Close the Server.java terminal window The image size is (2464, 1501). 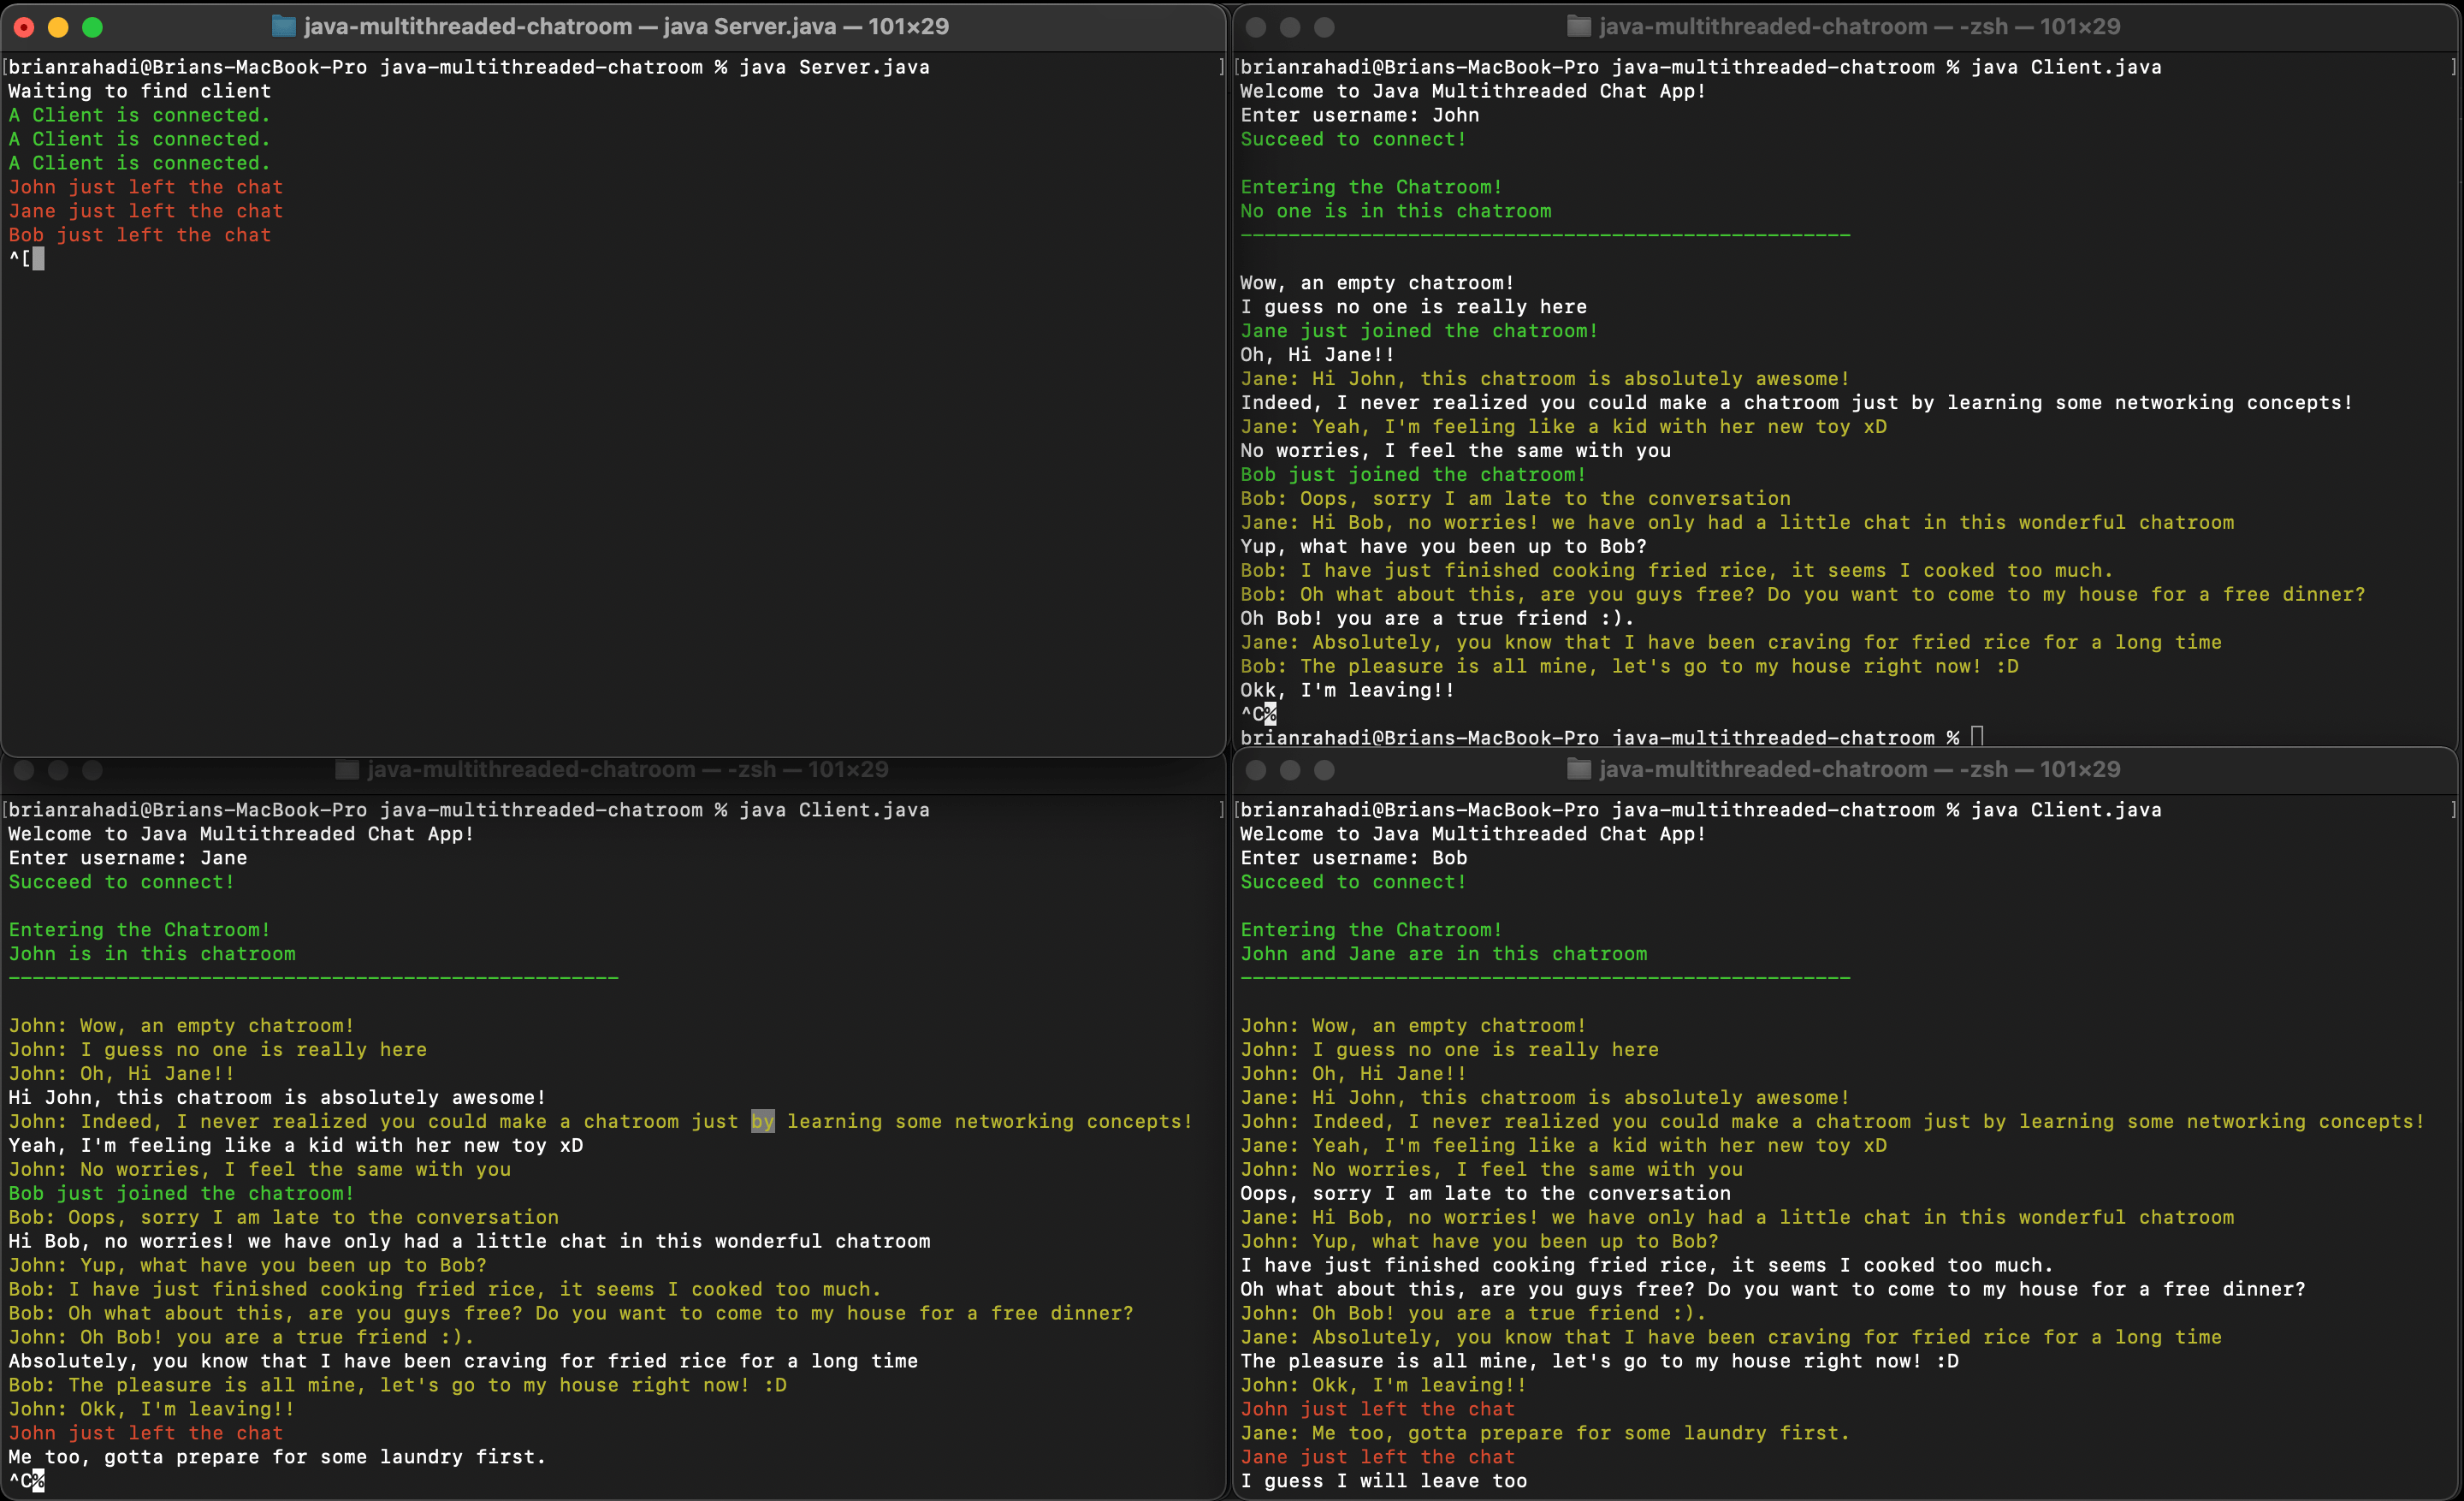[24, 27]
